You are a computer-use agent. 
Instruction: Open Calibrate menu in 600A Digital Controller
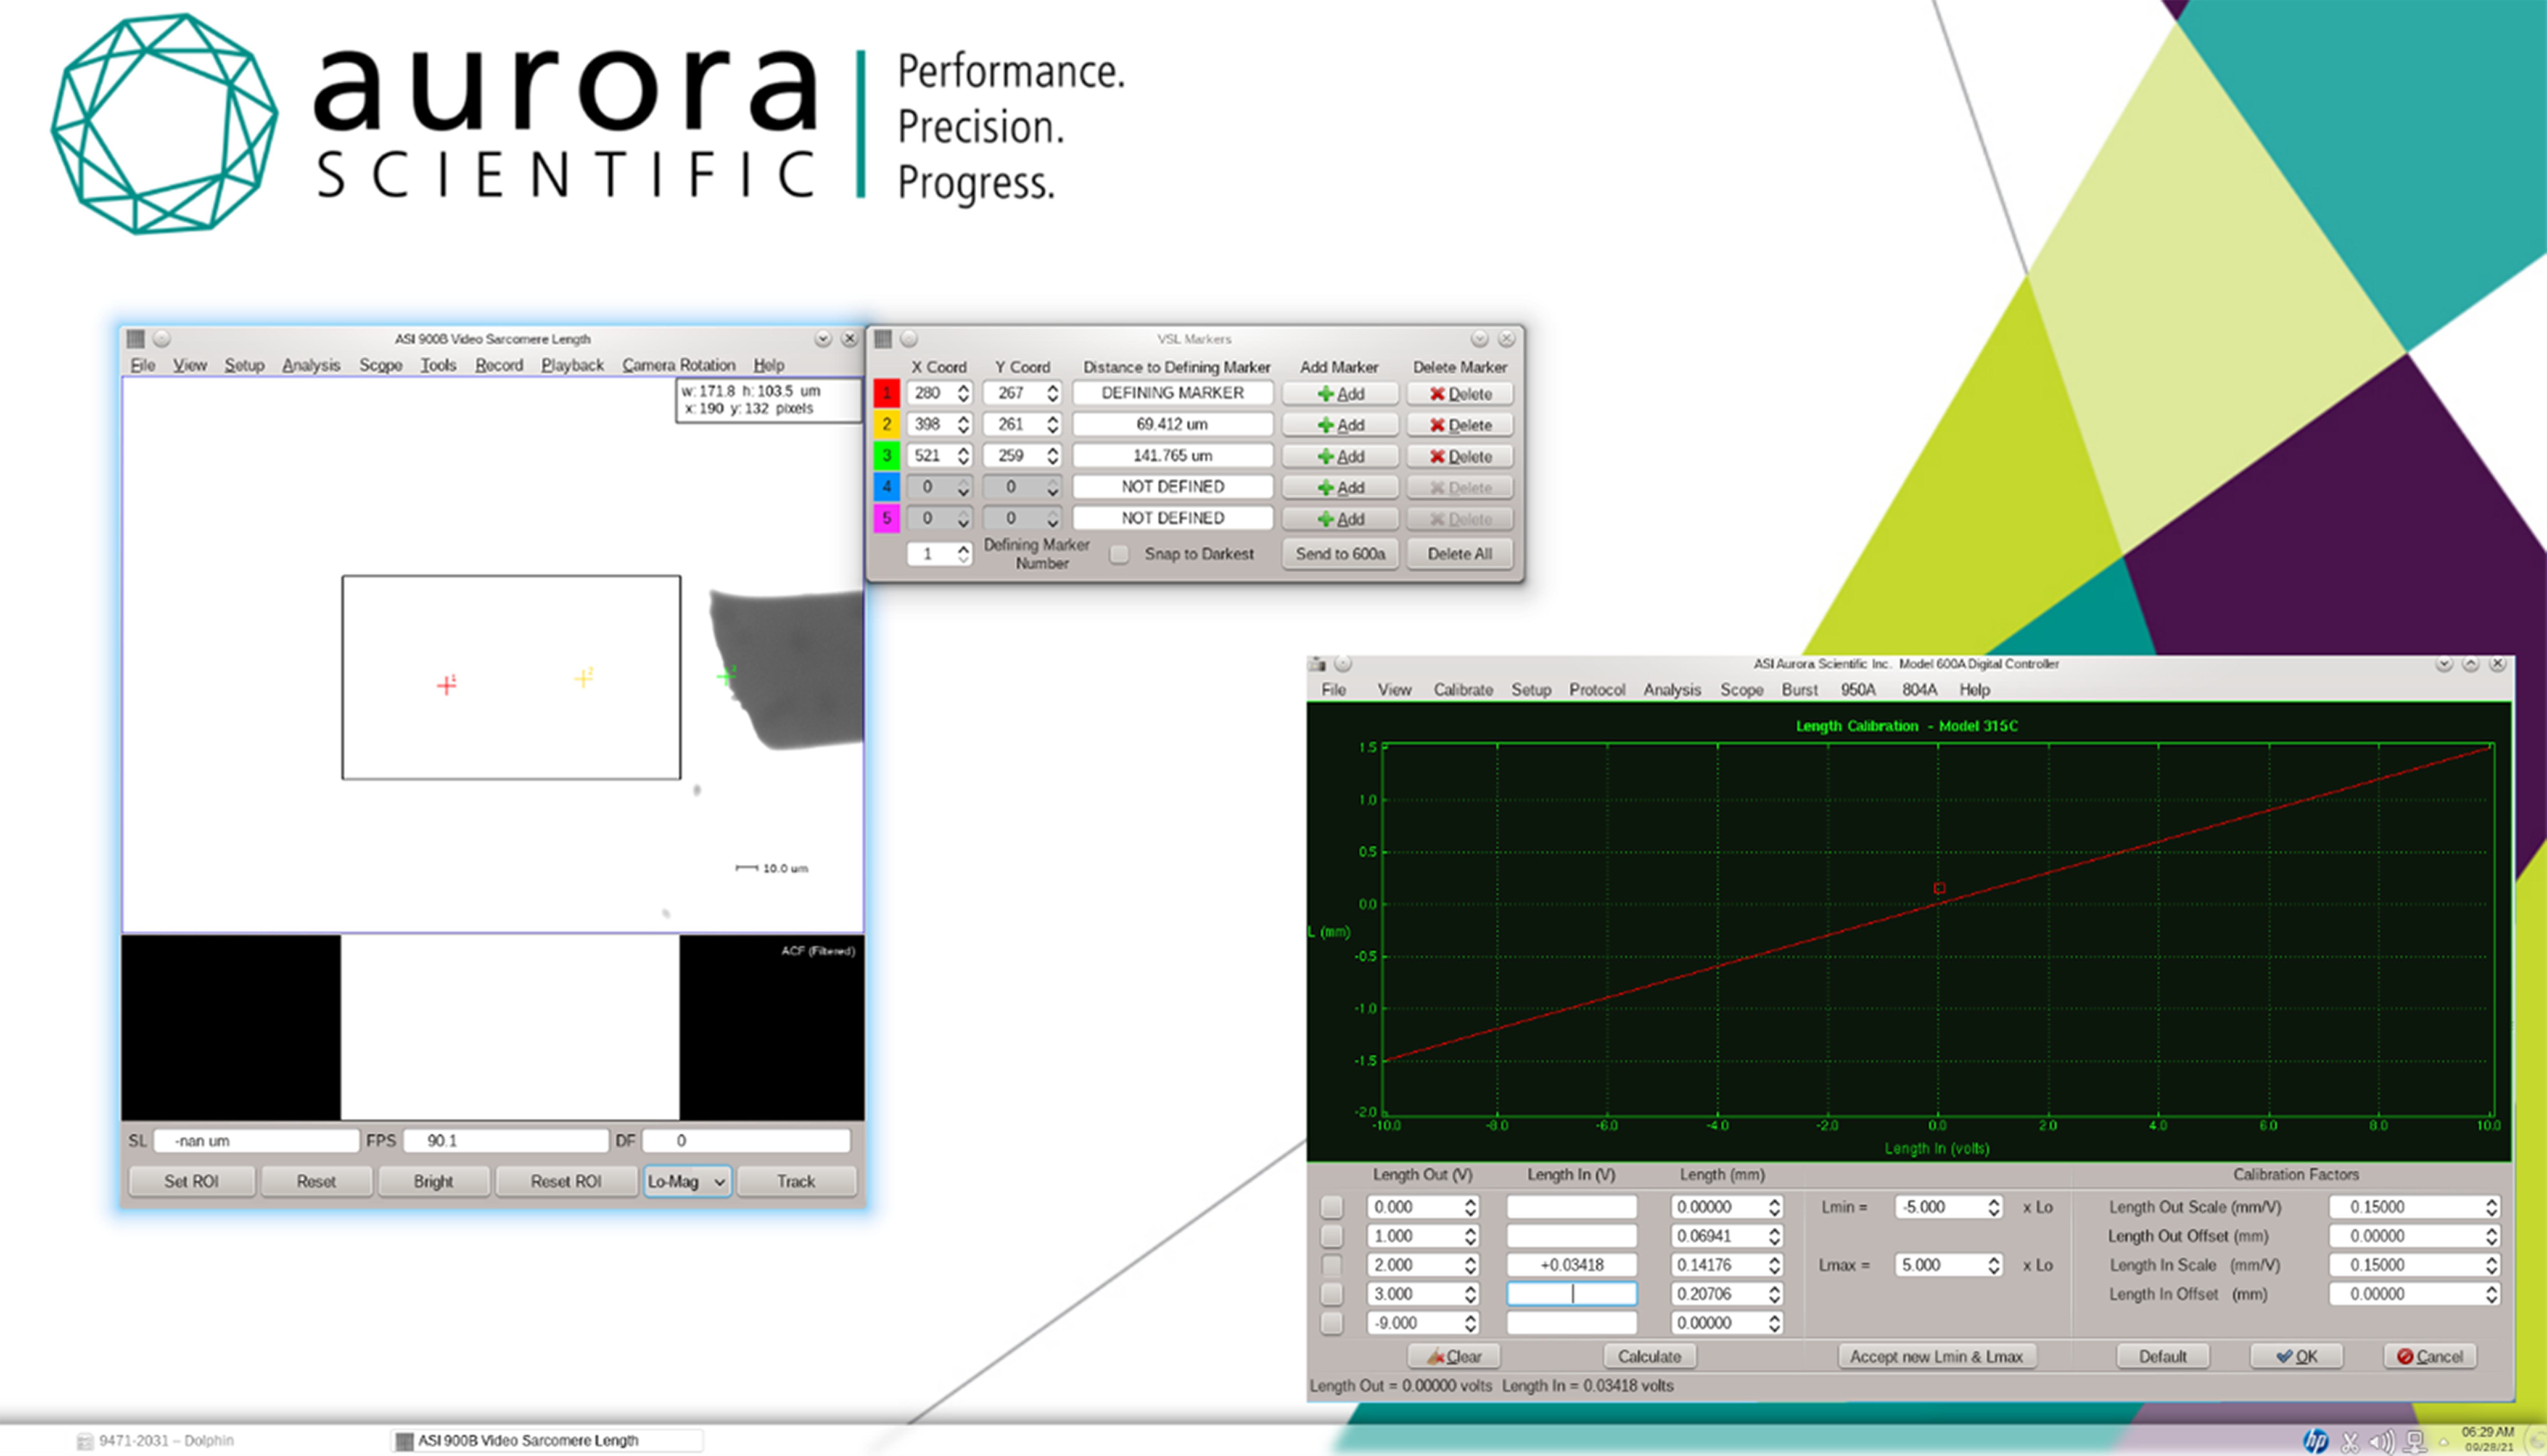(x=1463, y=690)
